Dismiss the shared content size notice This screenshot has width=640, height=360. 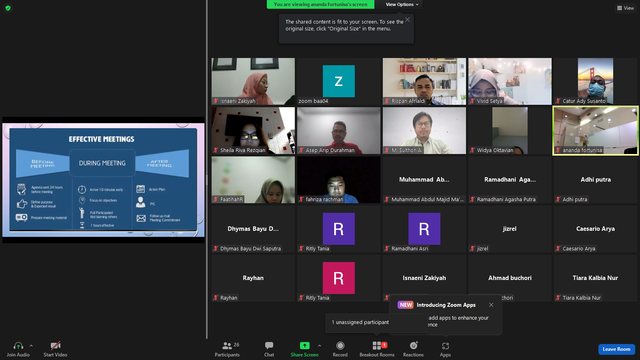tap(407, 20)
